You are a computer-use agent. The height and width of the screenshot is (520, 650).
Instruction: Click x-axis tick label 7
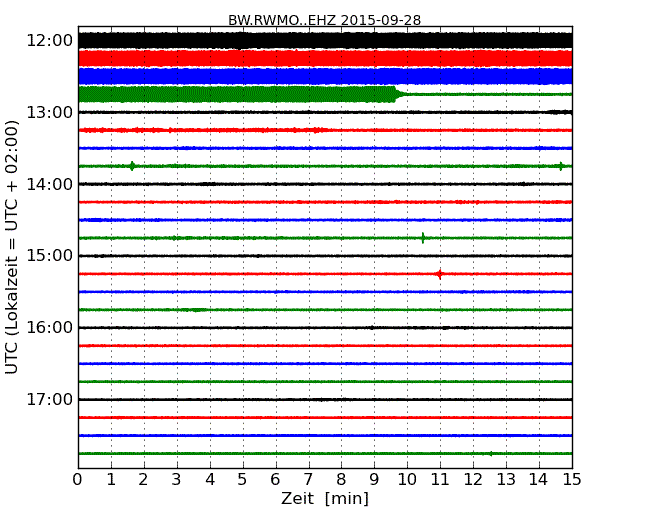308,480
